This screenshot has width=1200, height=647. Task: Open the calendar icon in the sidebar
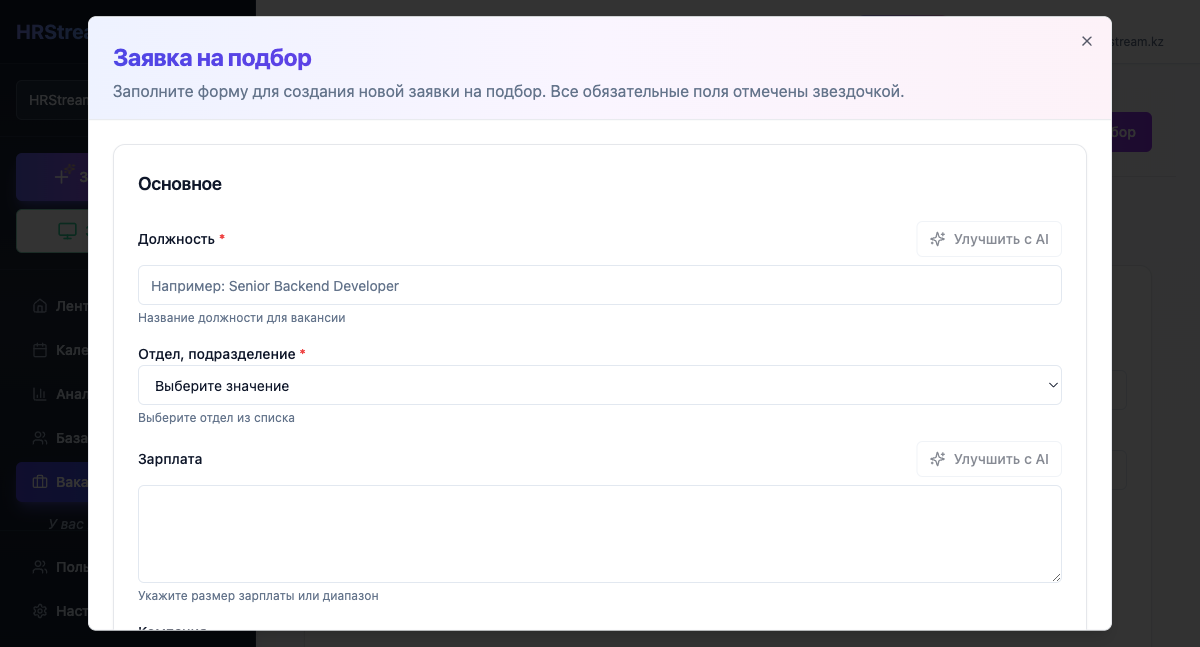click(40, 350)
